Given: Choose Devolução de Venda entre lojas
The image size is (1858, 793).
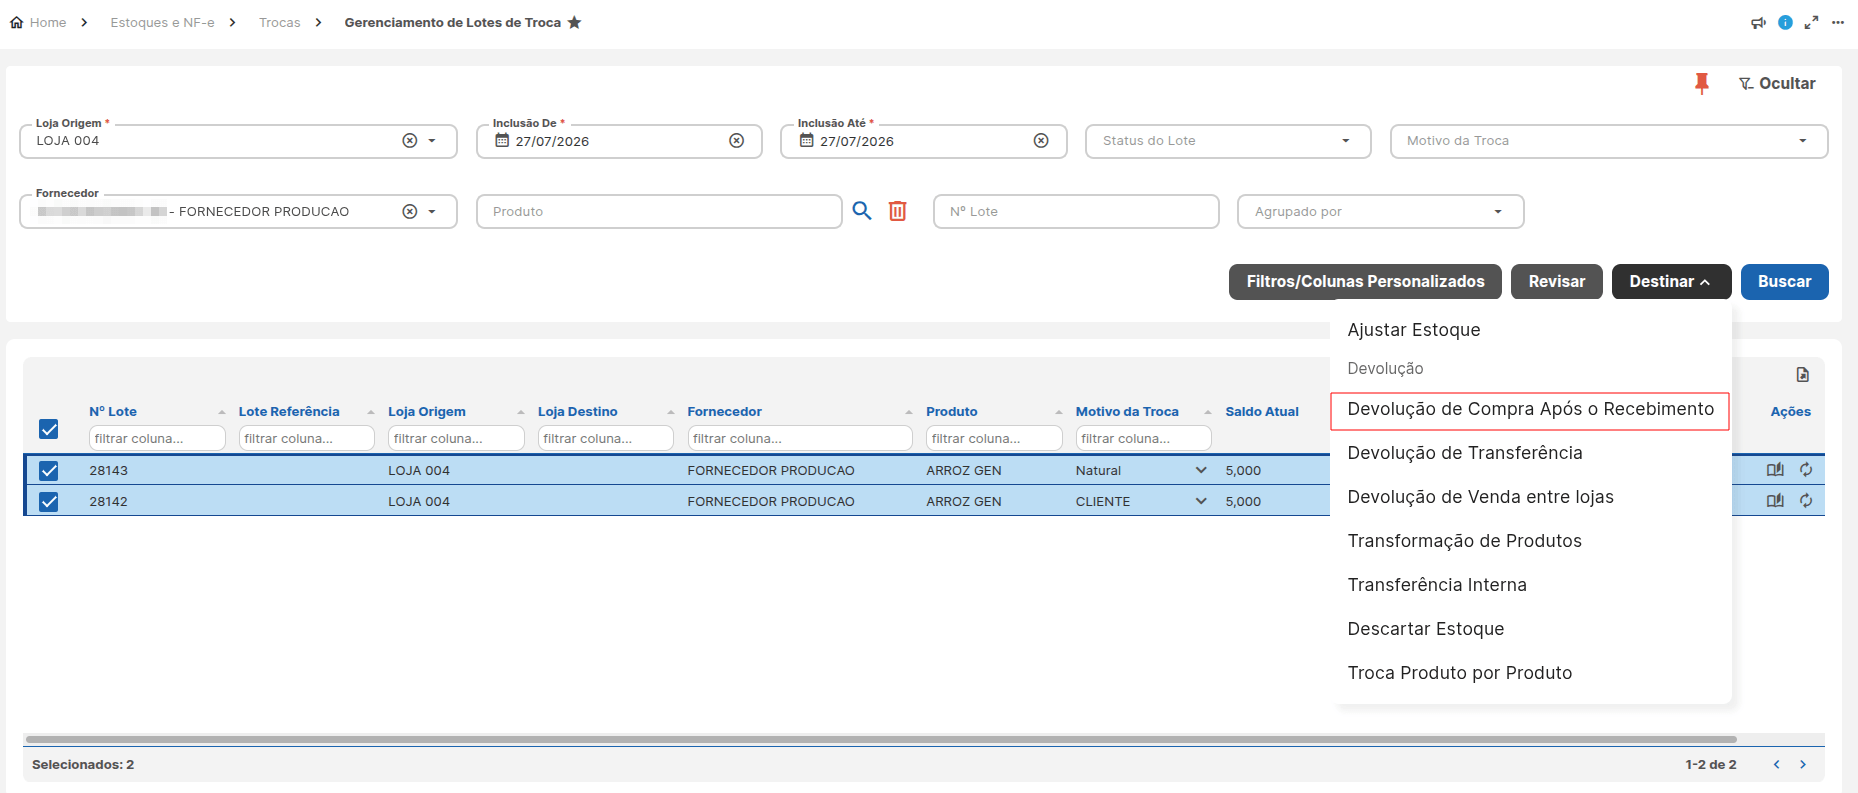Looking at the screenshot, I should point(1480,497).
